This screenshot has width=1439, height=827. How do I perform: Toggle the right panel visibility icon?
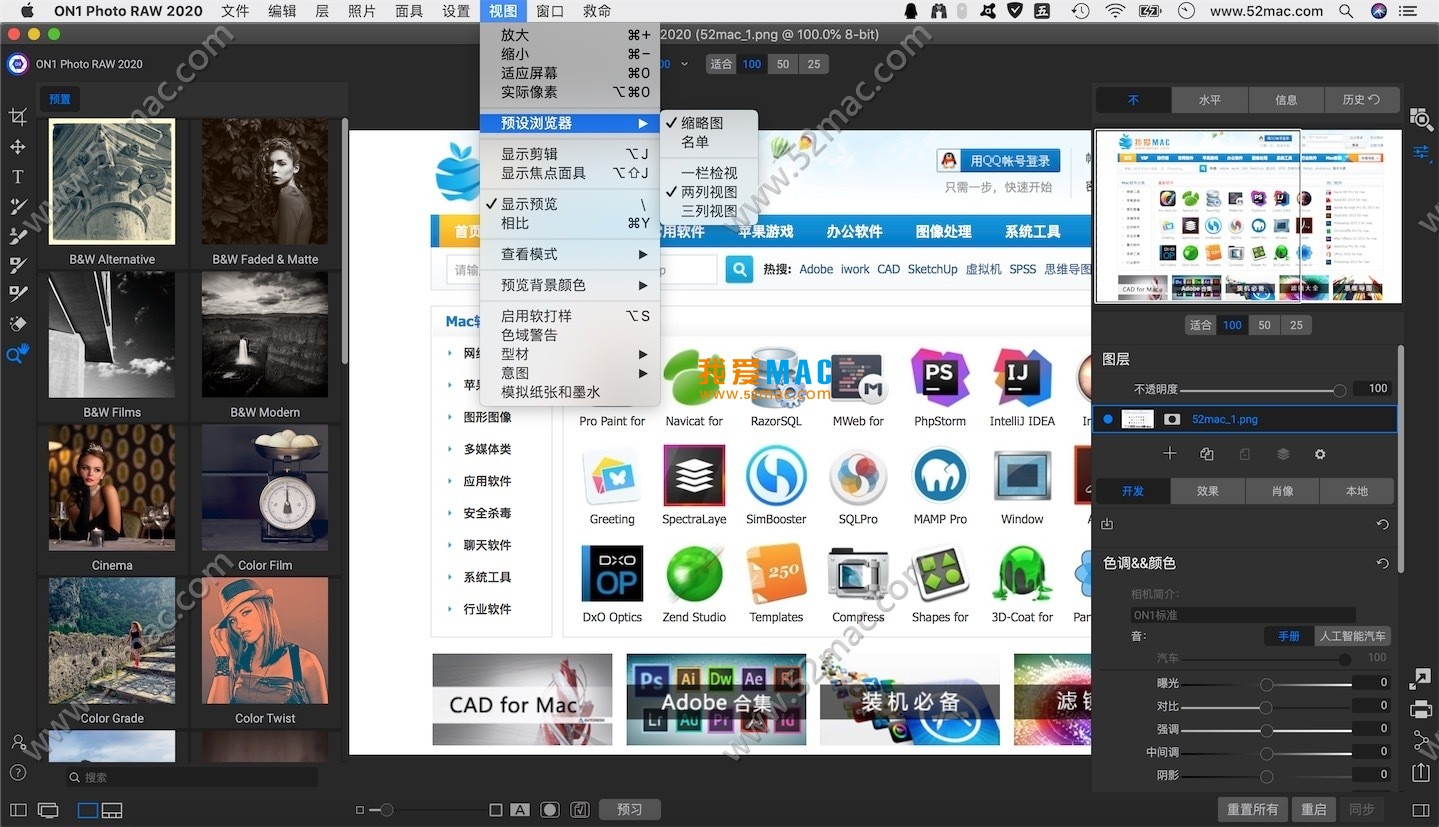point(1421,810)
